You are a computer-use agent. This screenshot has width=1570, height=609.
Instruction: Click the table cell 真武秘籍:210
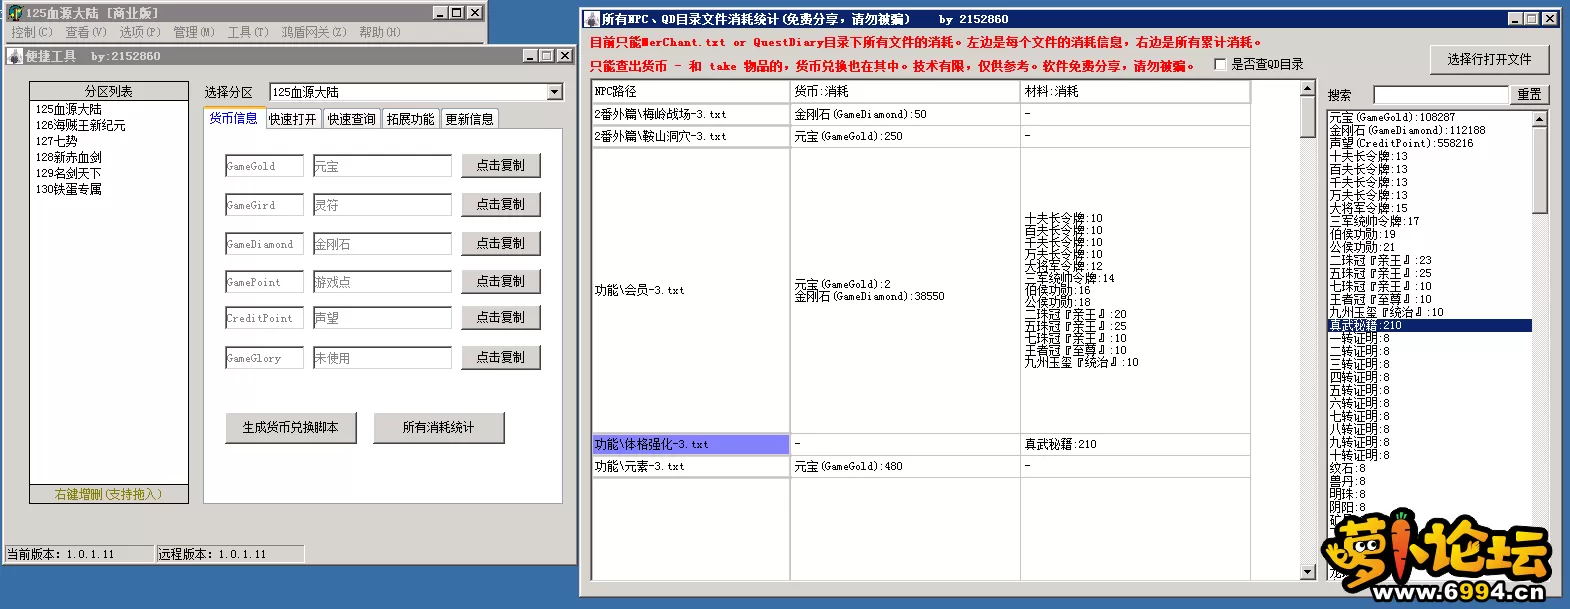click(1135, 444)
